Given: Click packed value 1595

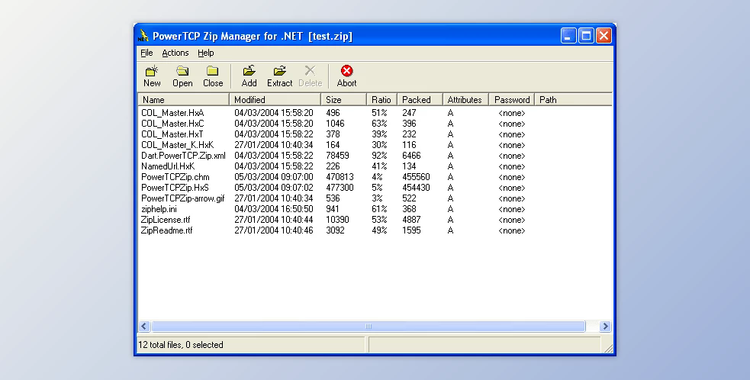Looking at the screenshot, I should (x=411, y=230).
